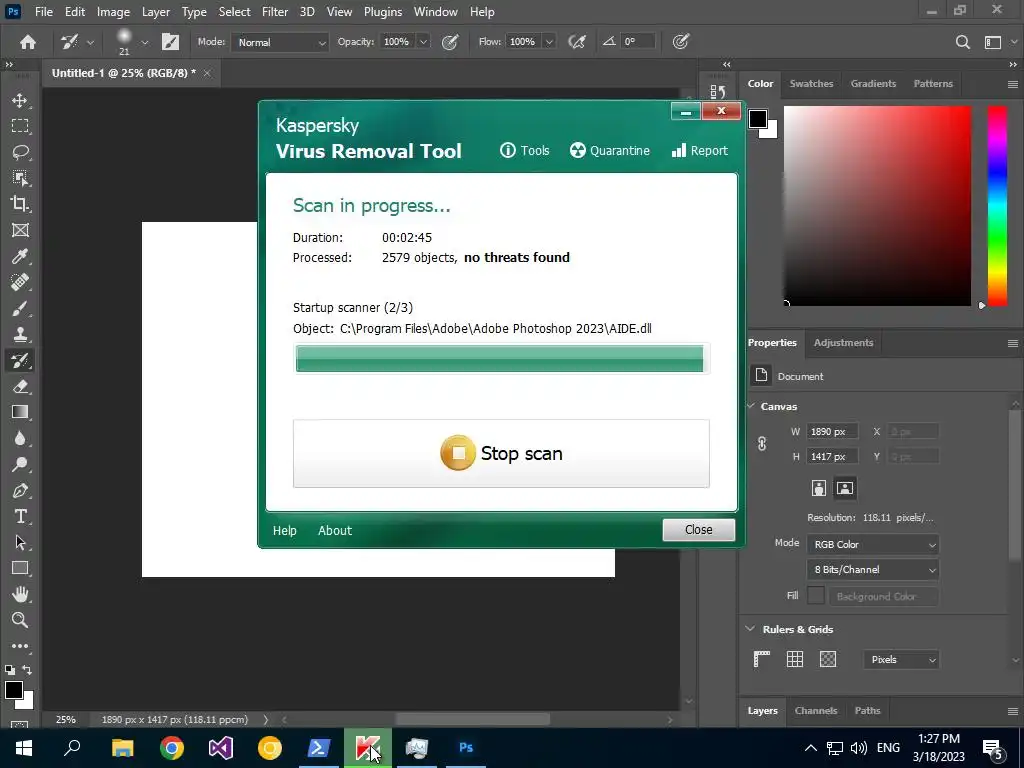This screenshot has width=1024, height=768.
Task: Pick a color in the color field
Action: pyautogui.click(x=877, y=206)
